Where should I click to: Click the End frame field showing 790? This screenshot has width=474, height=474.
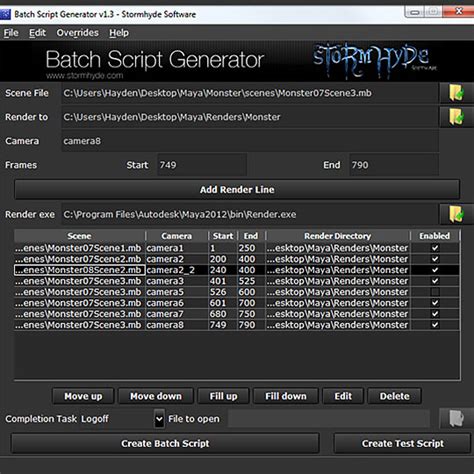pyautogui.click(x=394, y=165)
